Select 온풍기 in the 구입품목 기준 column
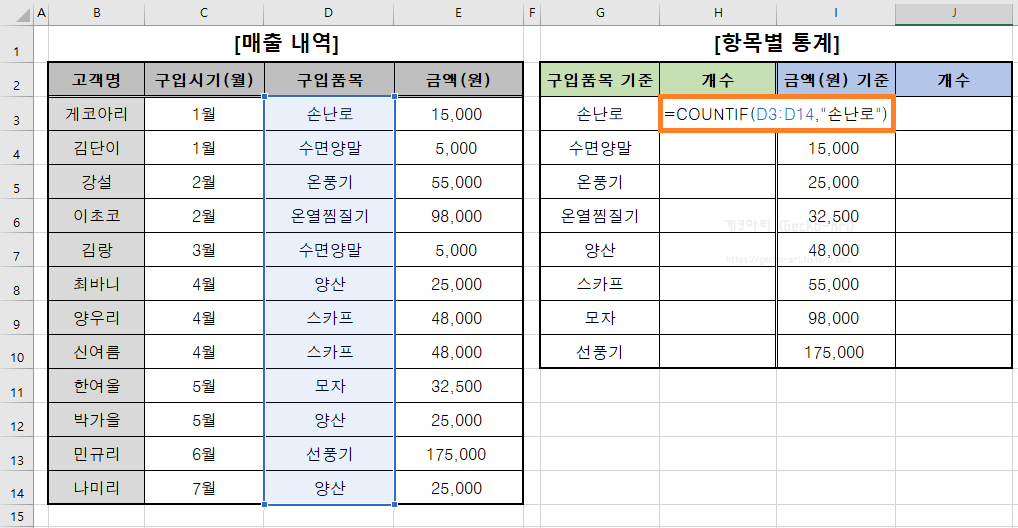Image resolution: width=1018 pixels, height=528 pixels. (600, 182)
